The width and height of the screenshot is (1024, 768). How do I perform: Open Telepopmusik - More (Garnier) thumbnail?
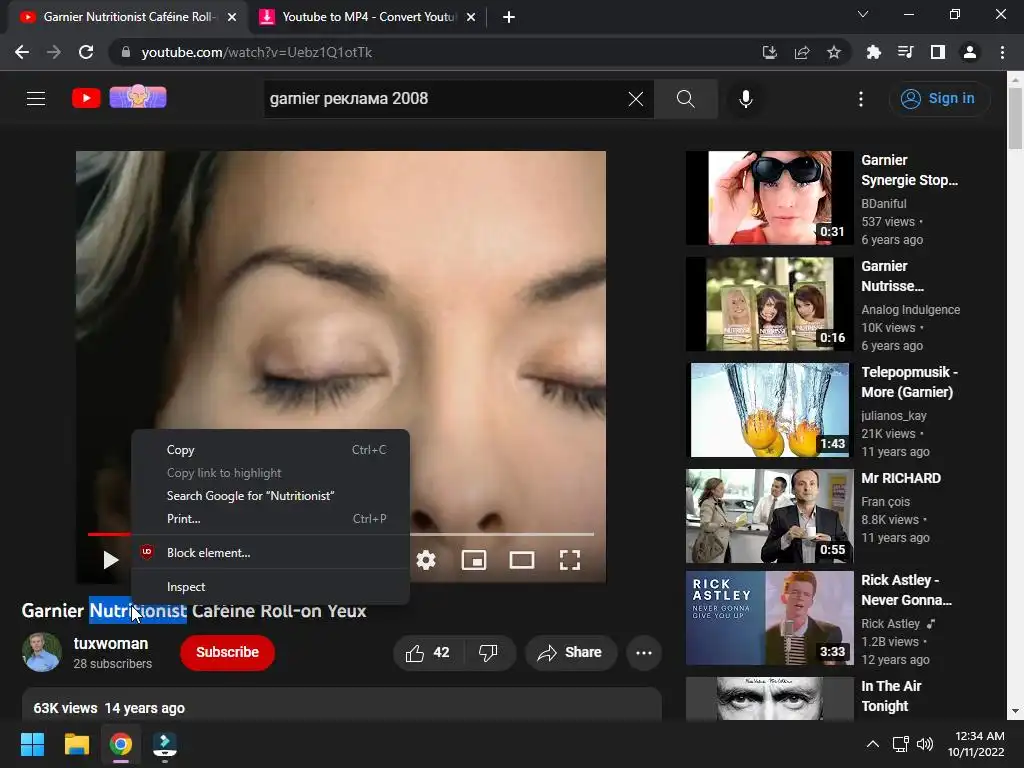(769, 410)
